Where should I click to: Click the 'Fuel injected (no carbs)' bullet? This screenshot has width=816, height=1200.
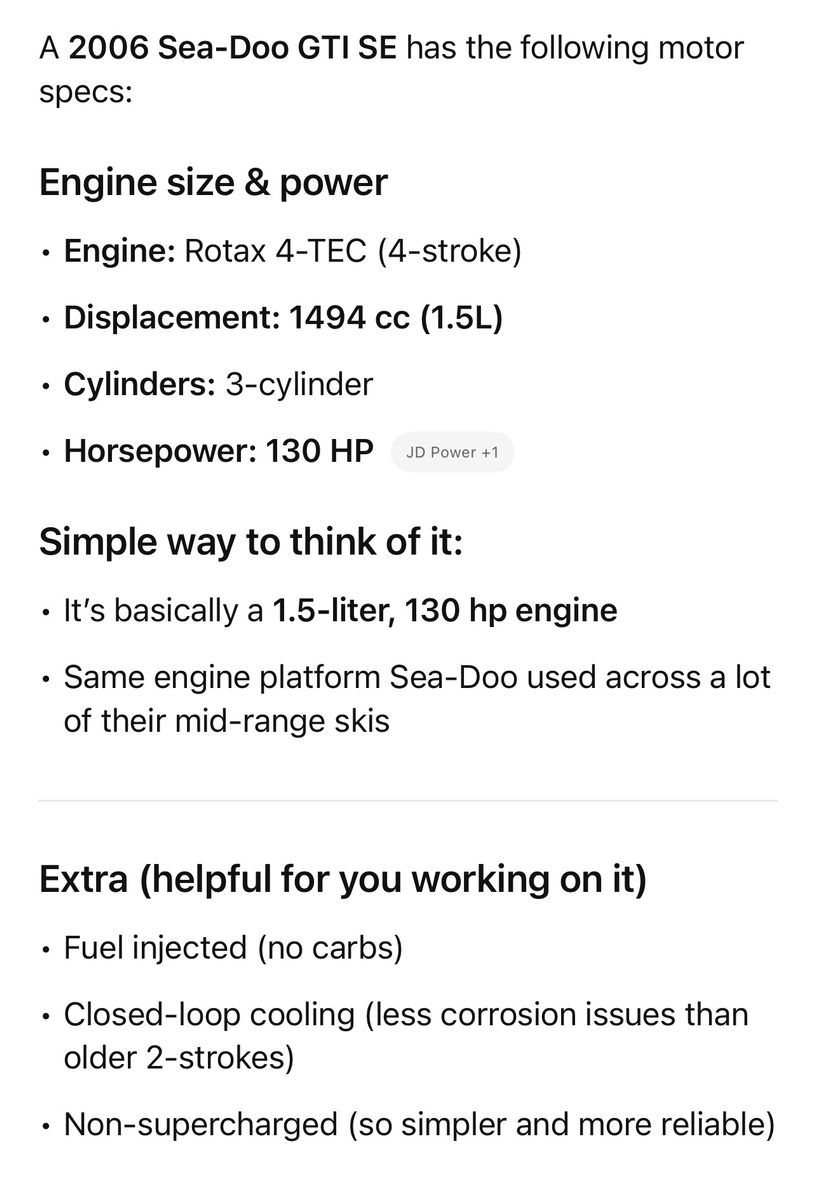[x=232, y=947]
